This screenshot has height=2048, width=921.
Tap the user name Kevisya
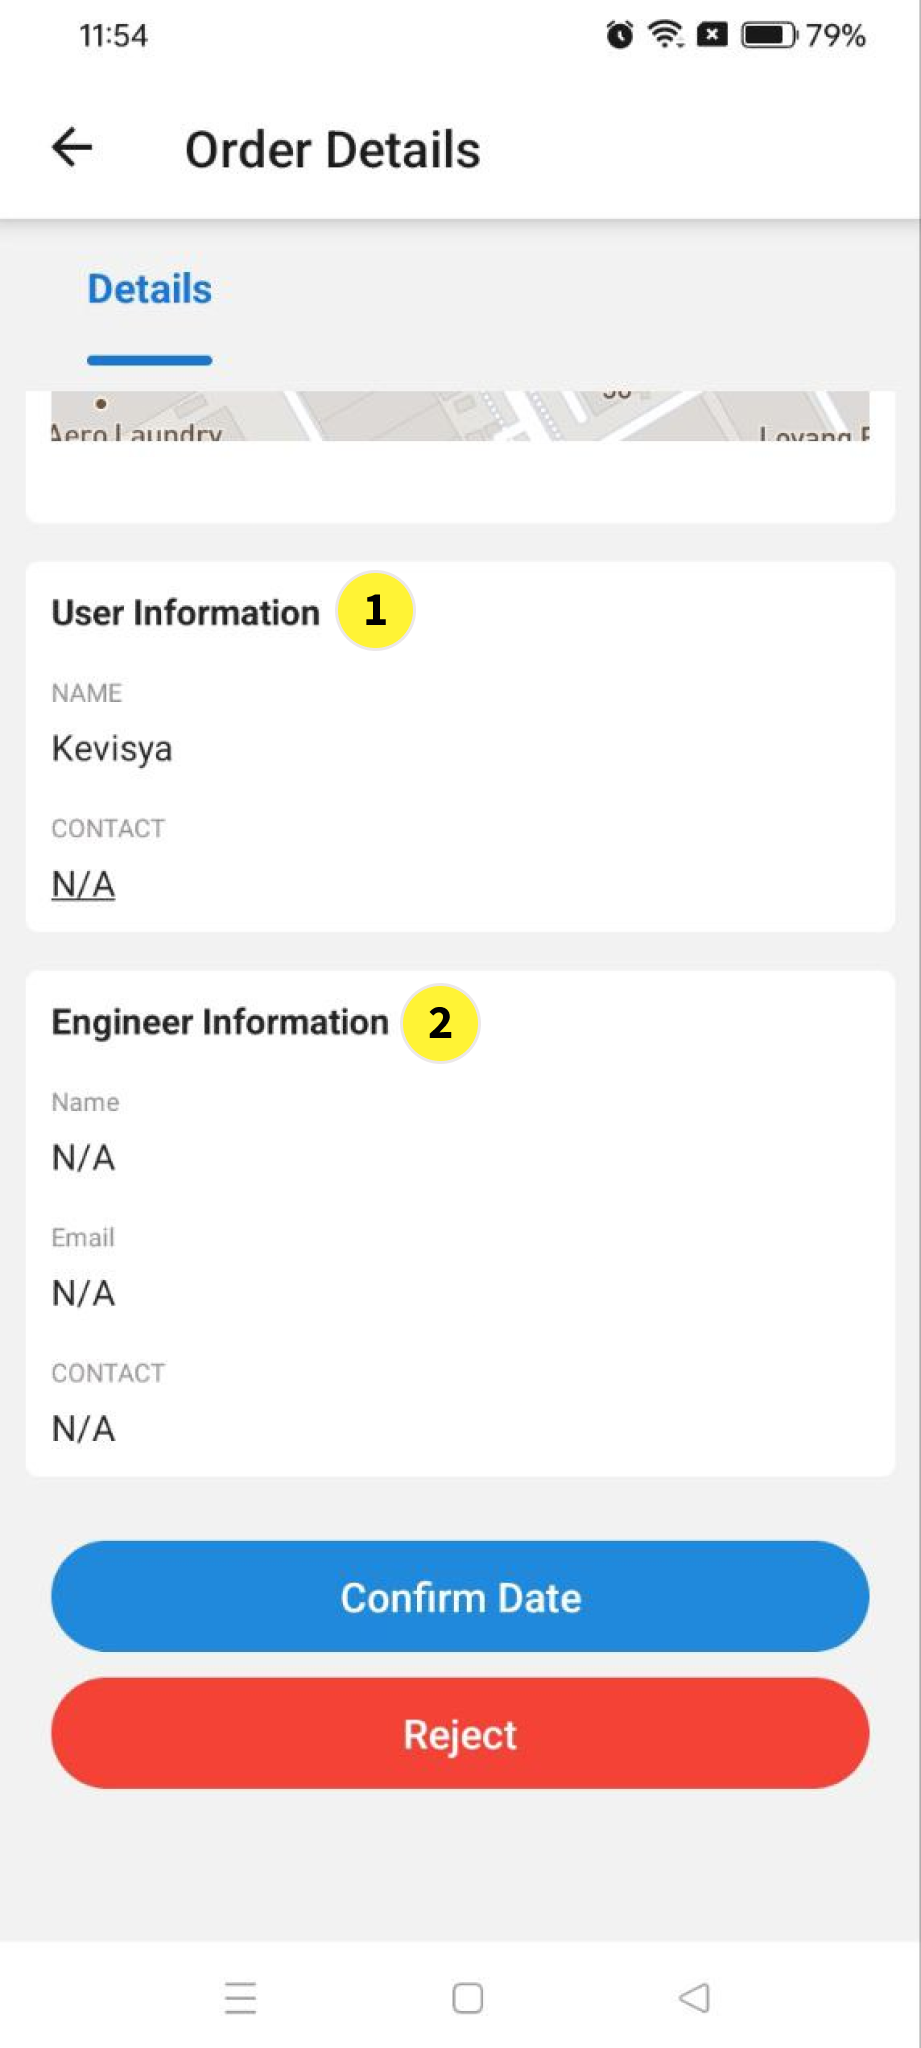(112, 748)
